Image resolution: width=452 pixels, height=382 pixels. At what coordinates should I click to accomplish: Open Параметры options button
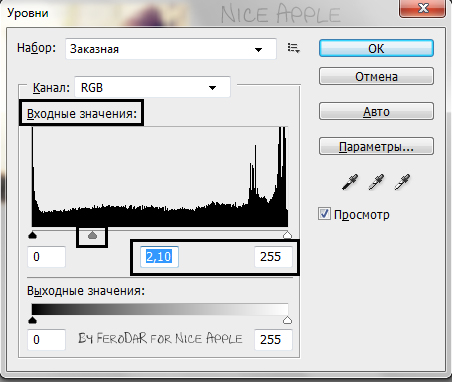[x=376, y=146]
